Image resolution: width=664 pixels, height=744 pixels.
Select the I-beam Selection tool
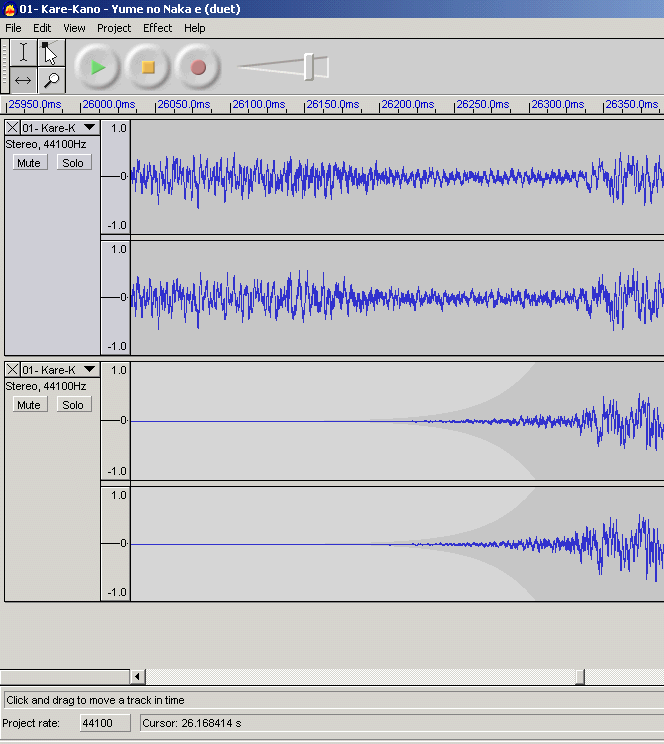pos(23,53)
